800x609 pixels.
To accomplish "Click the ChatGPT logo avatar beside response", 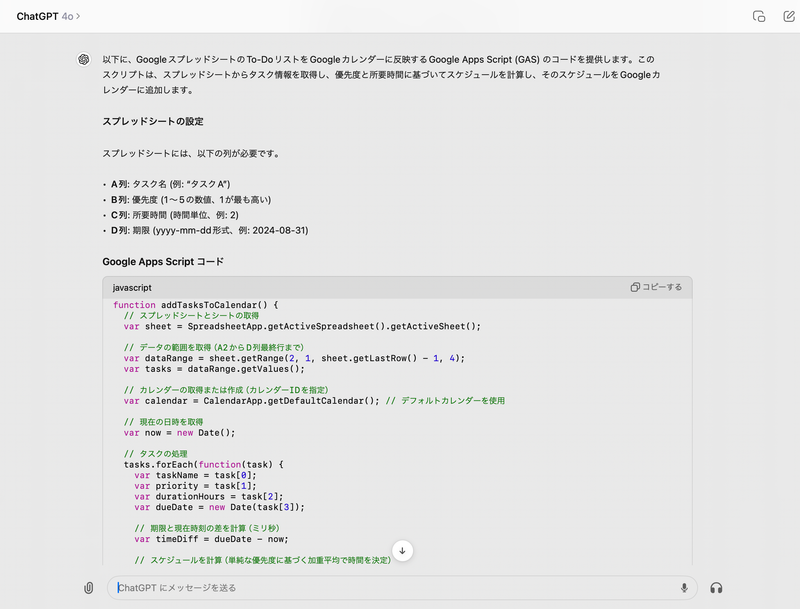I will [x=84, y=60].
